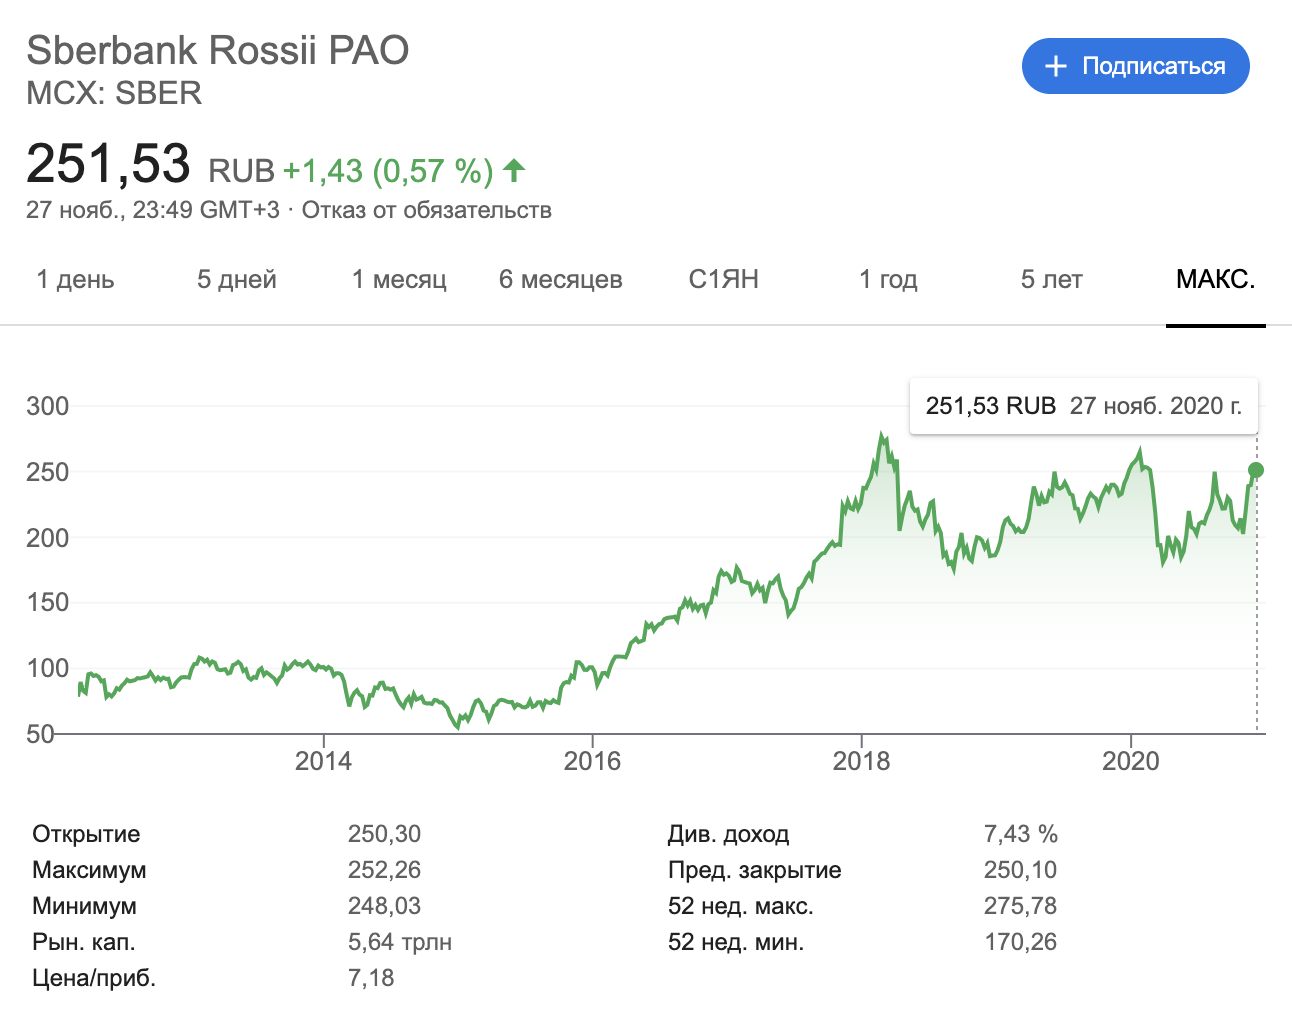
Task: Click the previous close value 250,10
Action: [1020, 870]
